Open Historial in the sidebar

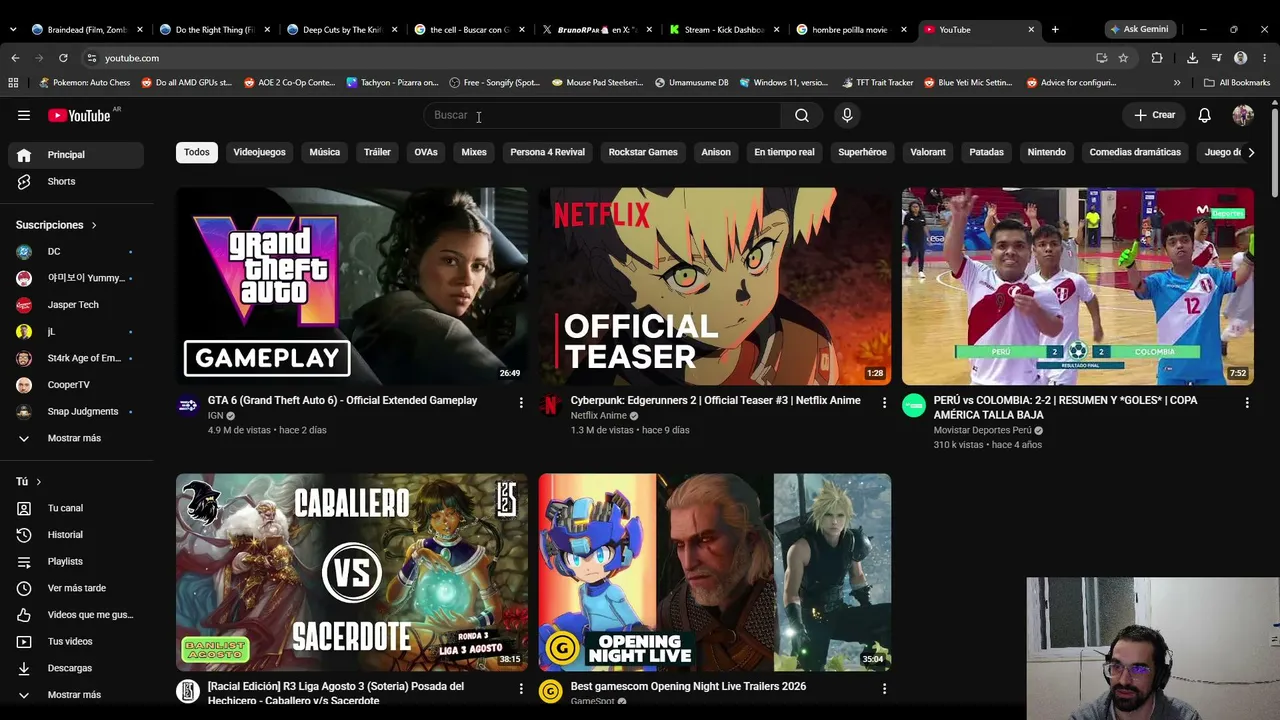pos(76,535)
